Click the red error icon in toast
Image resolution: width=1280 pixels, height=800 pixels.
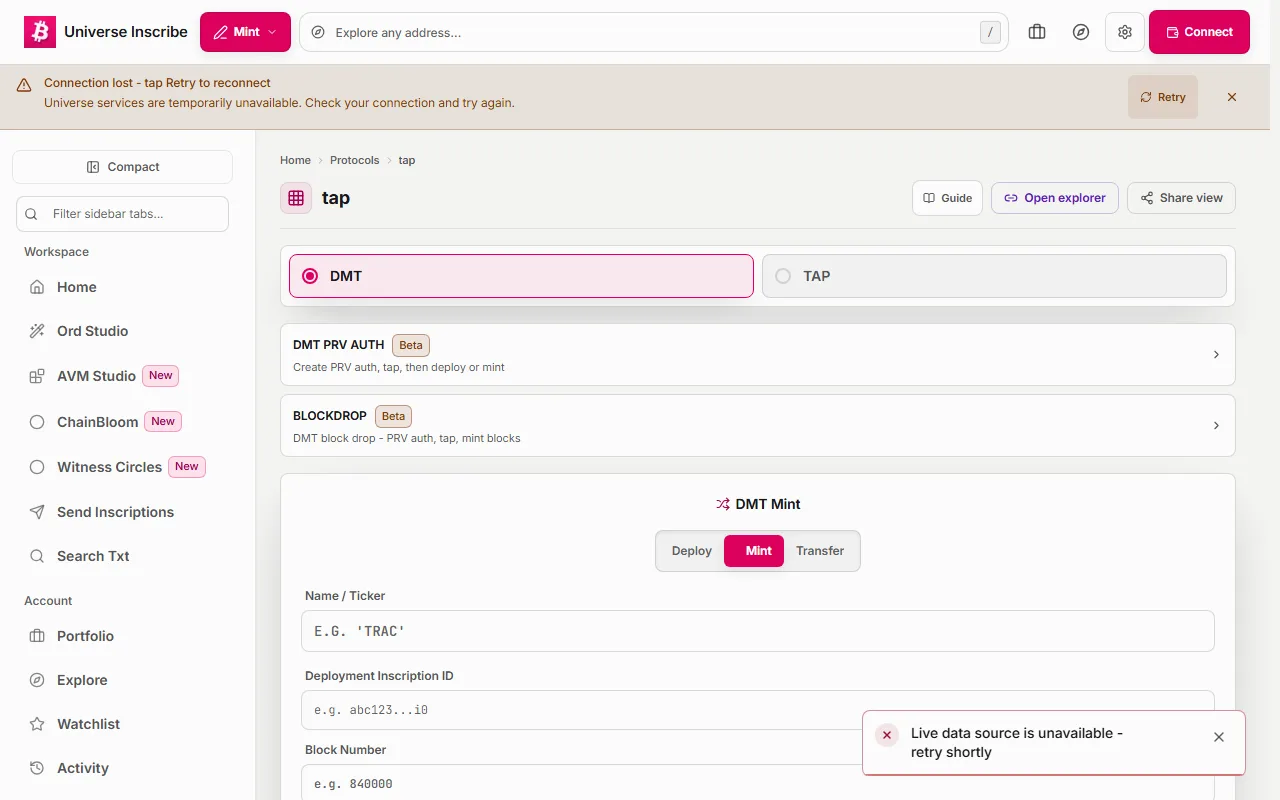887,735
